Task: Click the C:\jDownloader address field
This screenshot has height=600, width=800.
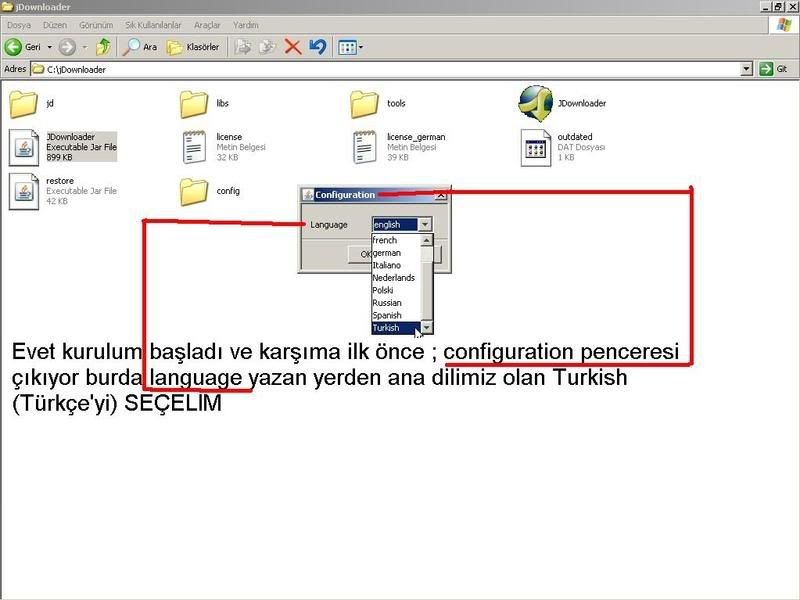Action: click(386, 69)
